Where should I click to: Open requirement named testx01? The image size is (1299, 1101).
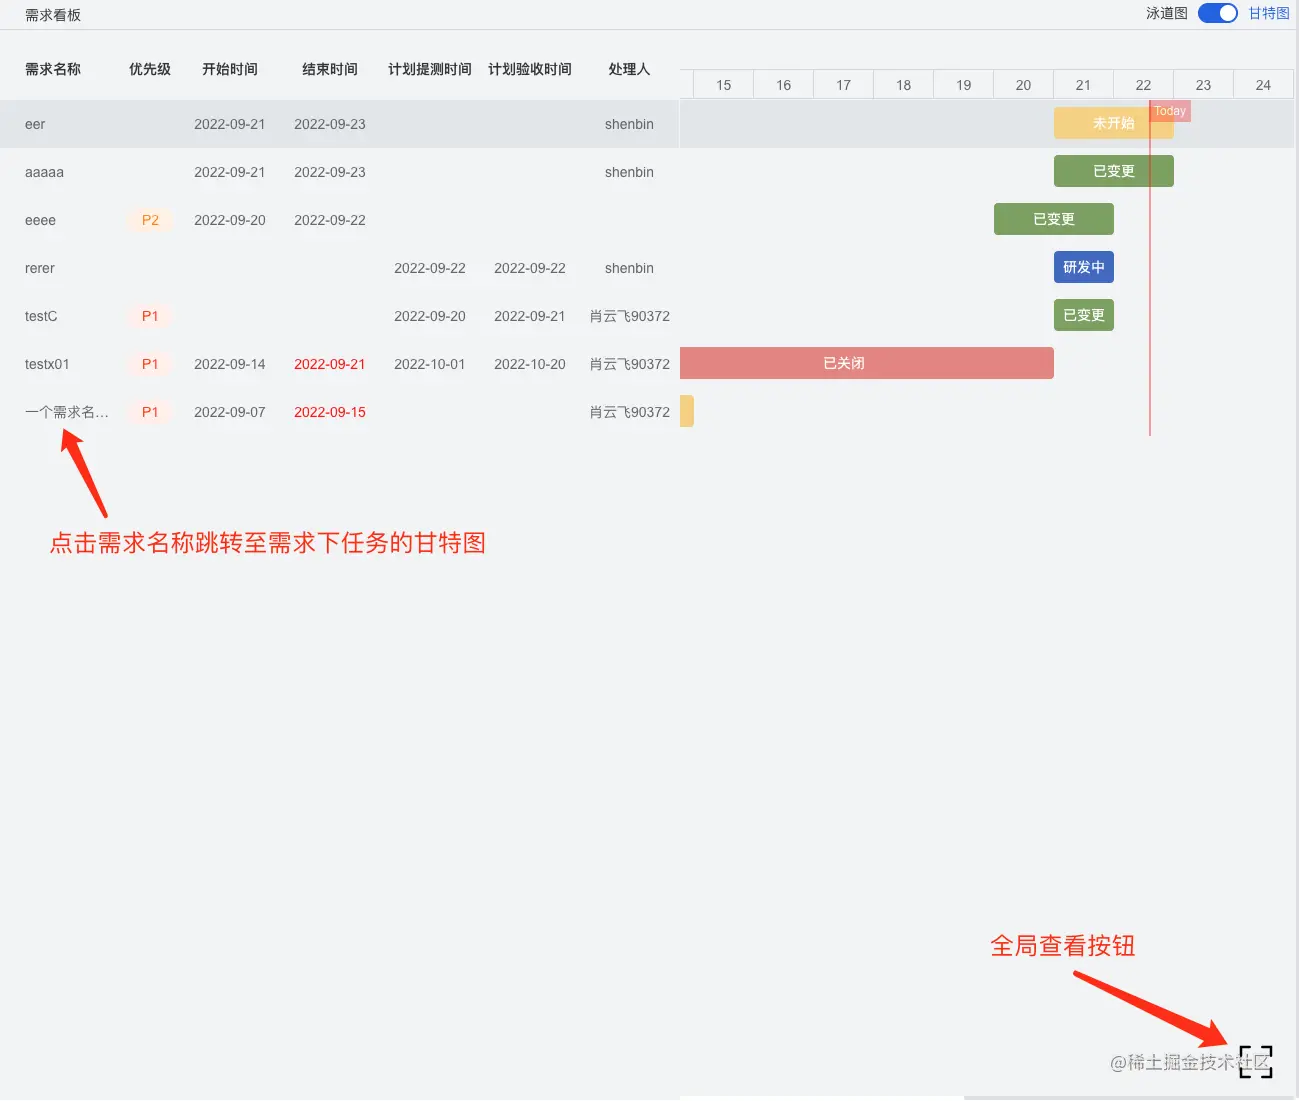[47, 364]
